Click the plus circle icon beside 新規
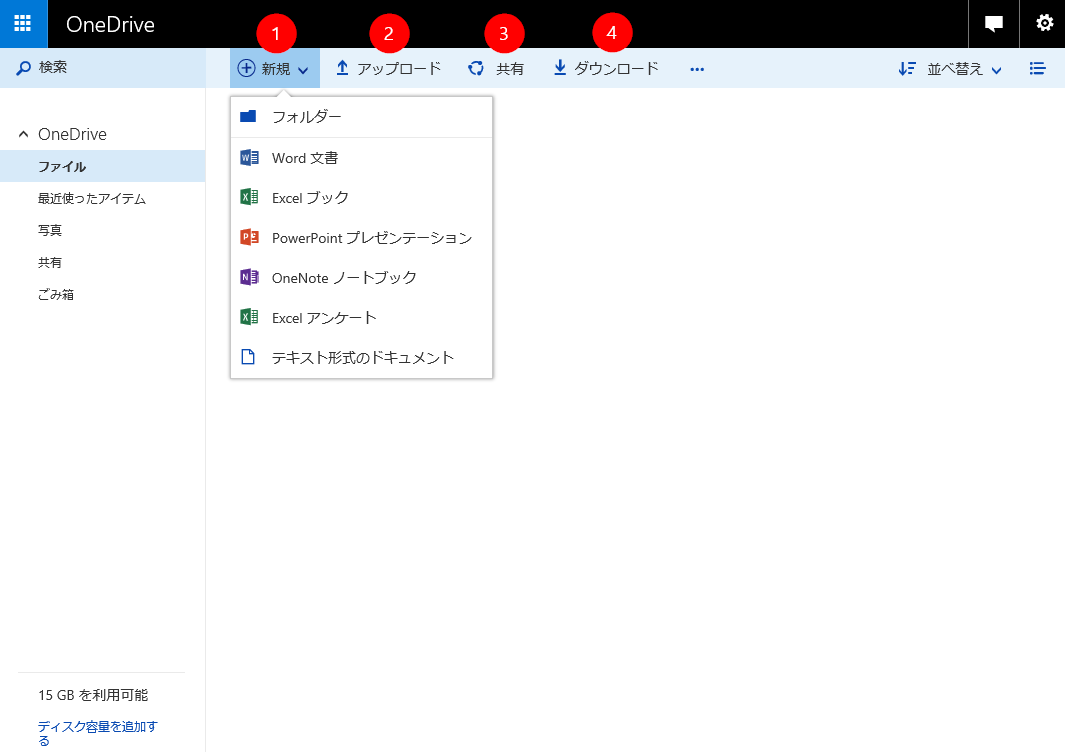This screenshot has width=1065, height=752. tap(246, 68)
